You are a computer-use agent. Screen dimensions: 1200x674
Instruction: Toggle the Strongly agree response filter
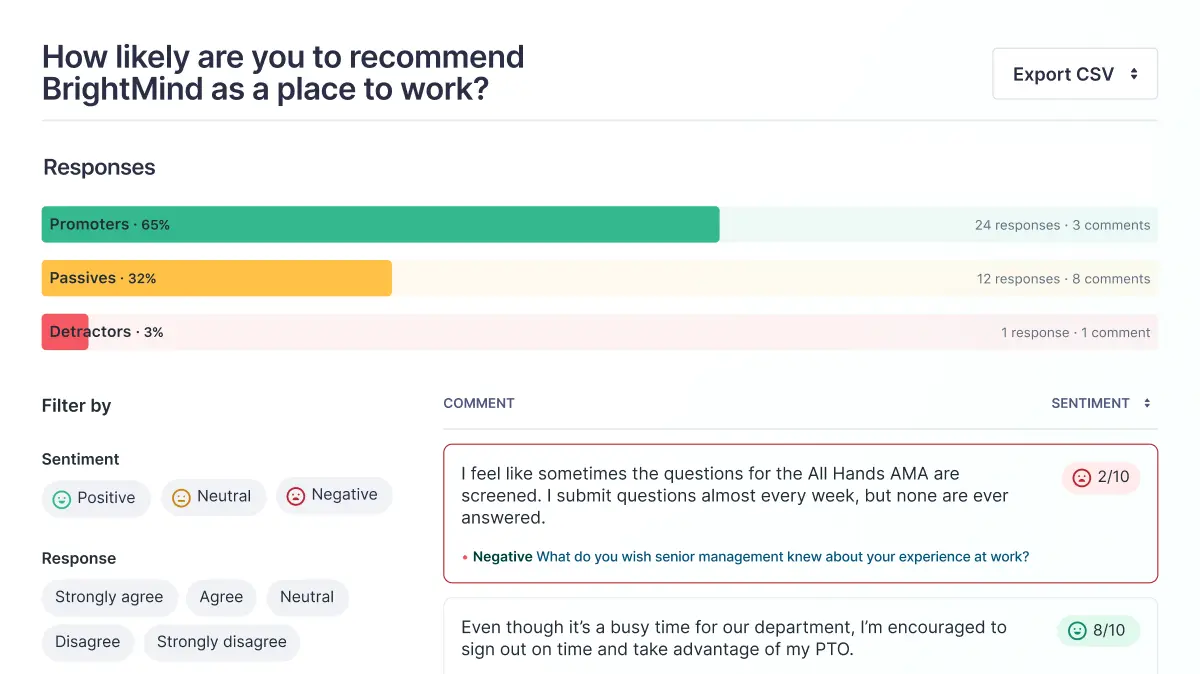pyautogui.click(x=109, y=597)
